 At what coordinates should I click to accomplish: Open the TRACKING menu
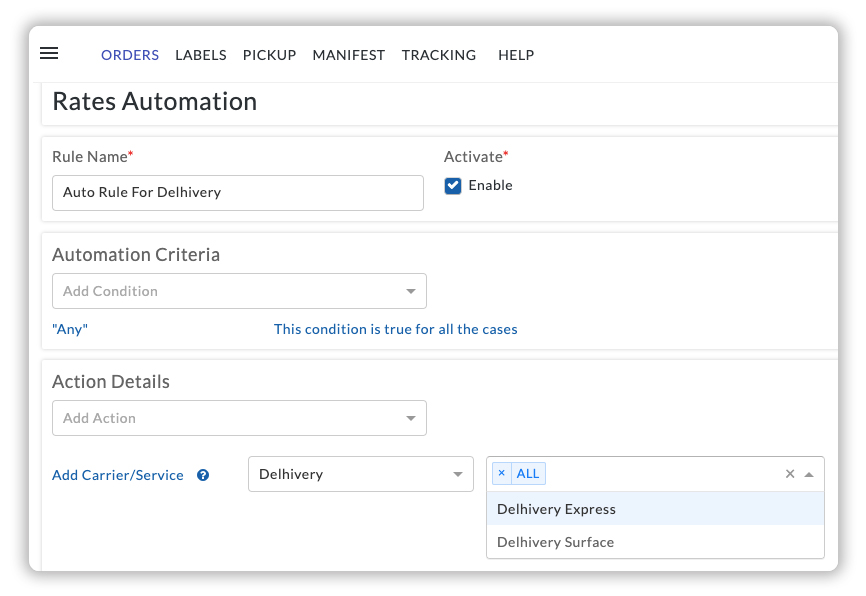pos(439,55)
